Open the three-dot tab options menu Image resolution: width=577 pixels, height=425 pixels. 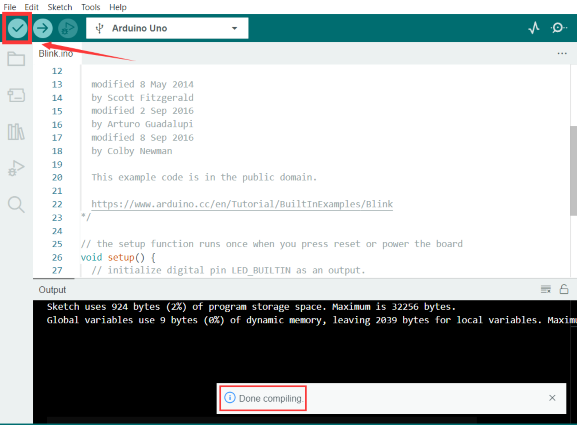pos(562,53)
